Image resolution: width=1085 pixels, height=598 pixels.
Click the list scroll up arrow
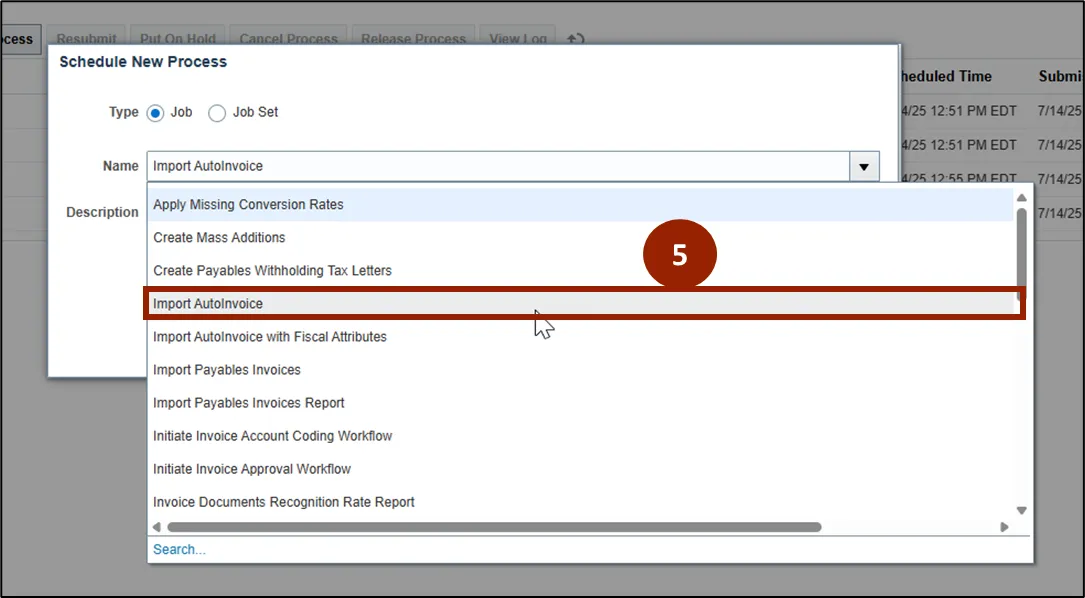pyautogui.click(x=1021, y=198)
